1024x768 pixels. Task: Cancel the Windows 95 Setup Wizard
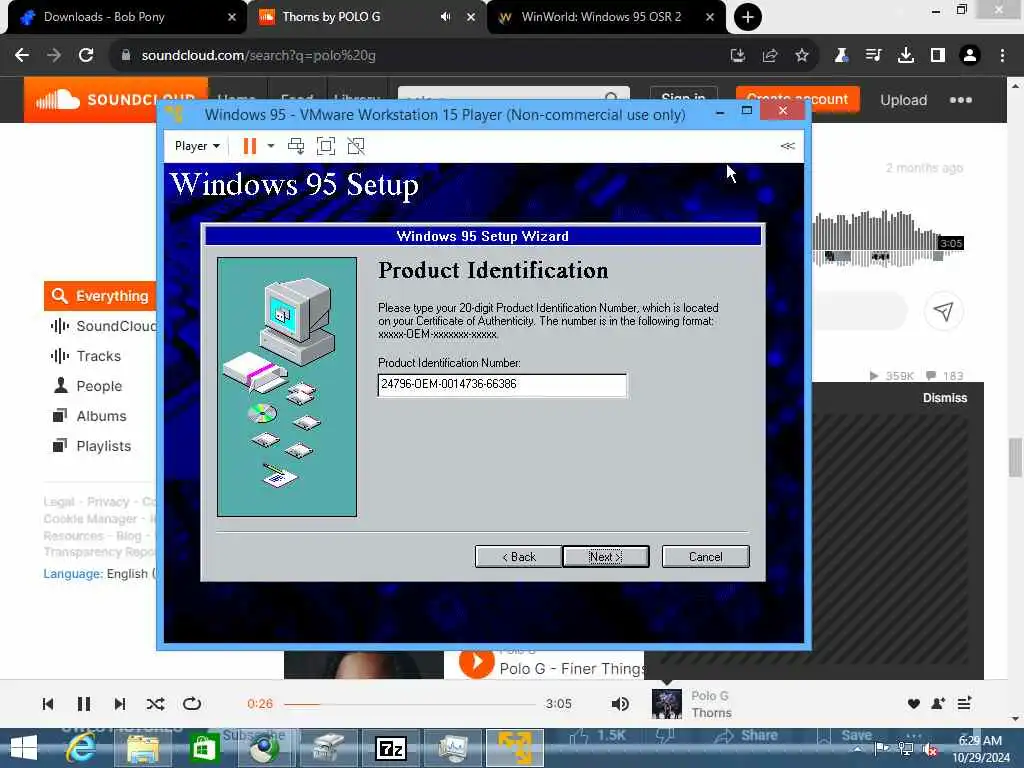(x=705, y=556)
